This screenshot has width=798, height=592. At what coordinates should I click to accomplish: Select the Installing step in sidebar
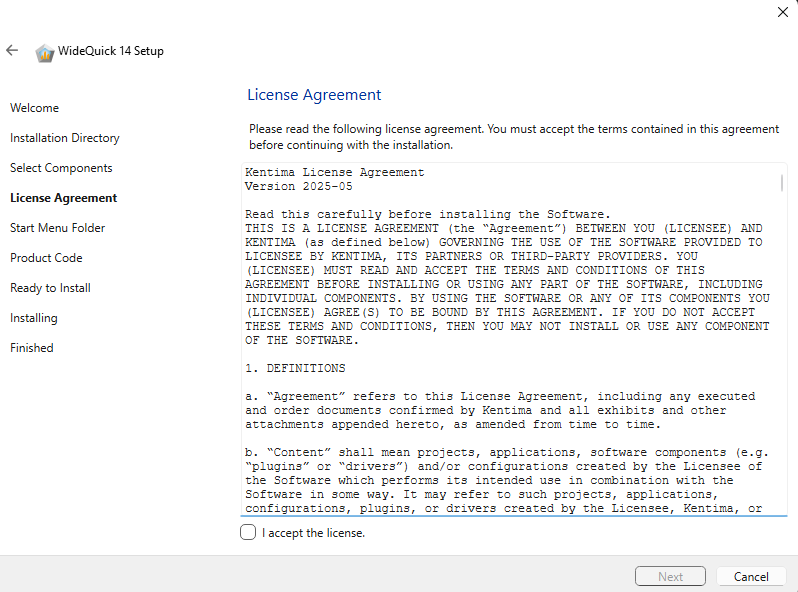[34, 318]
